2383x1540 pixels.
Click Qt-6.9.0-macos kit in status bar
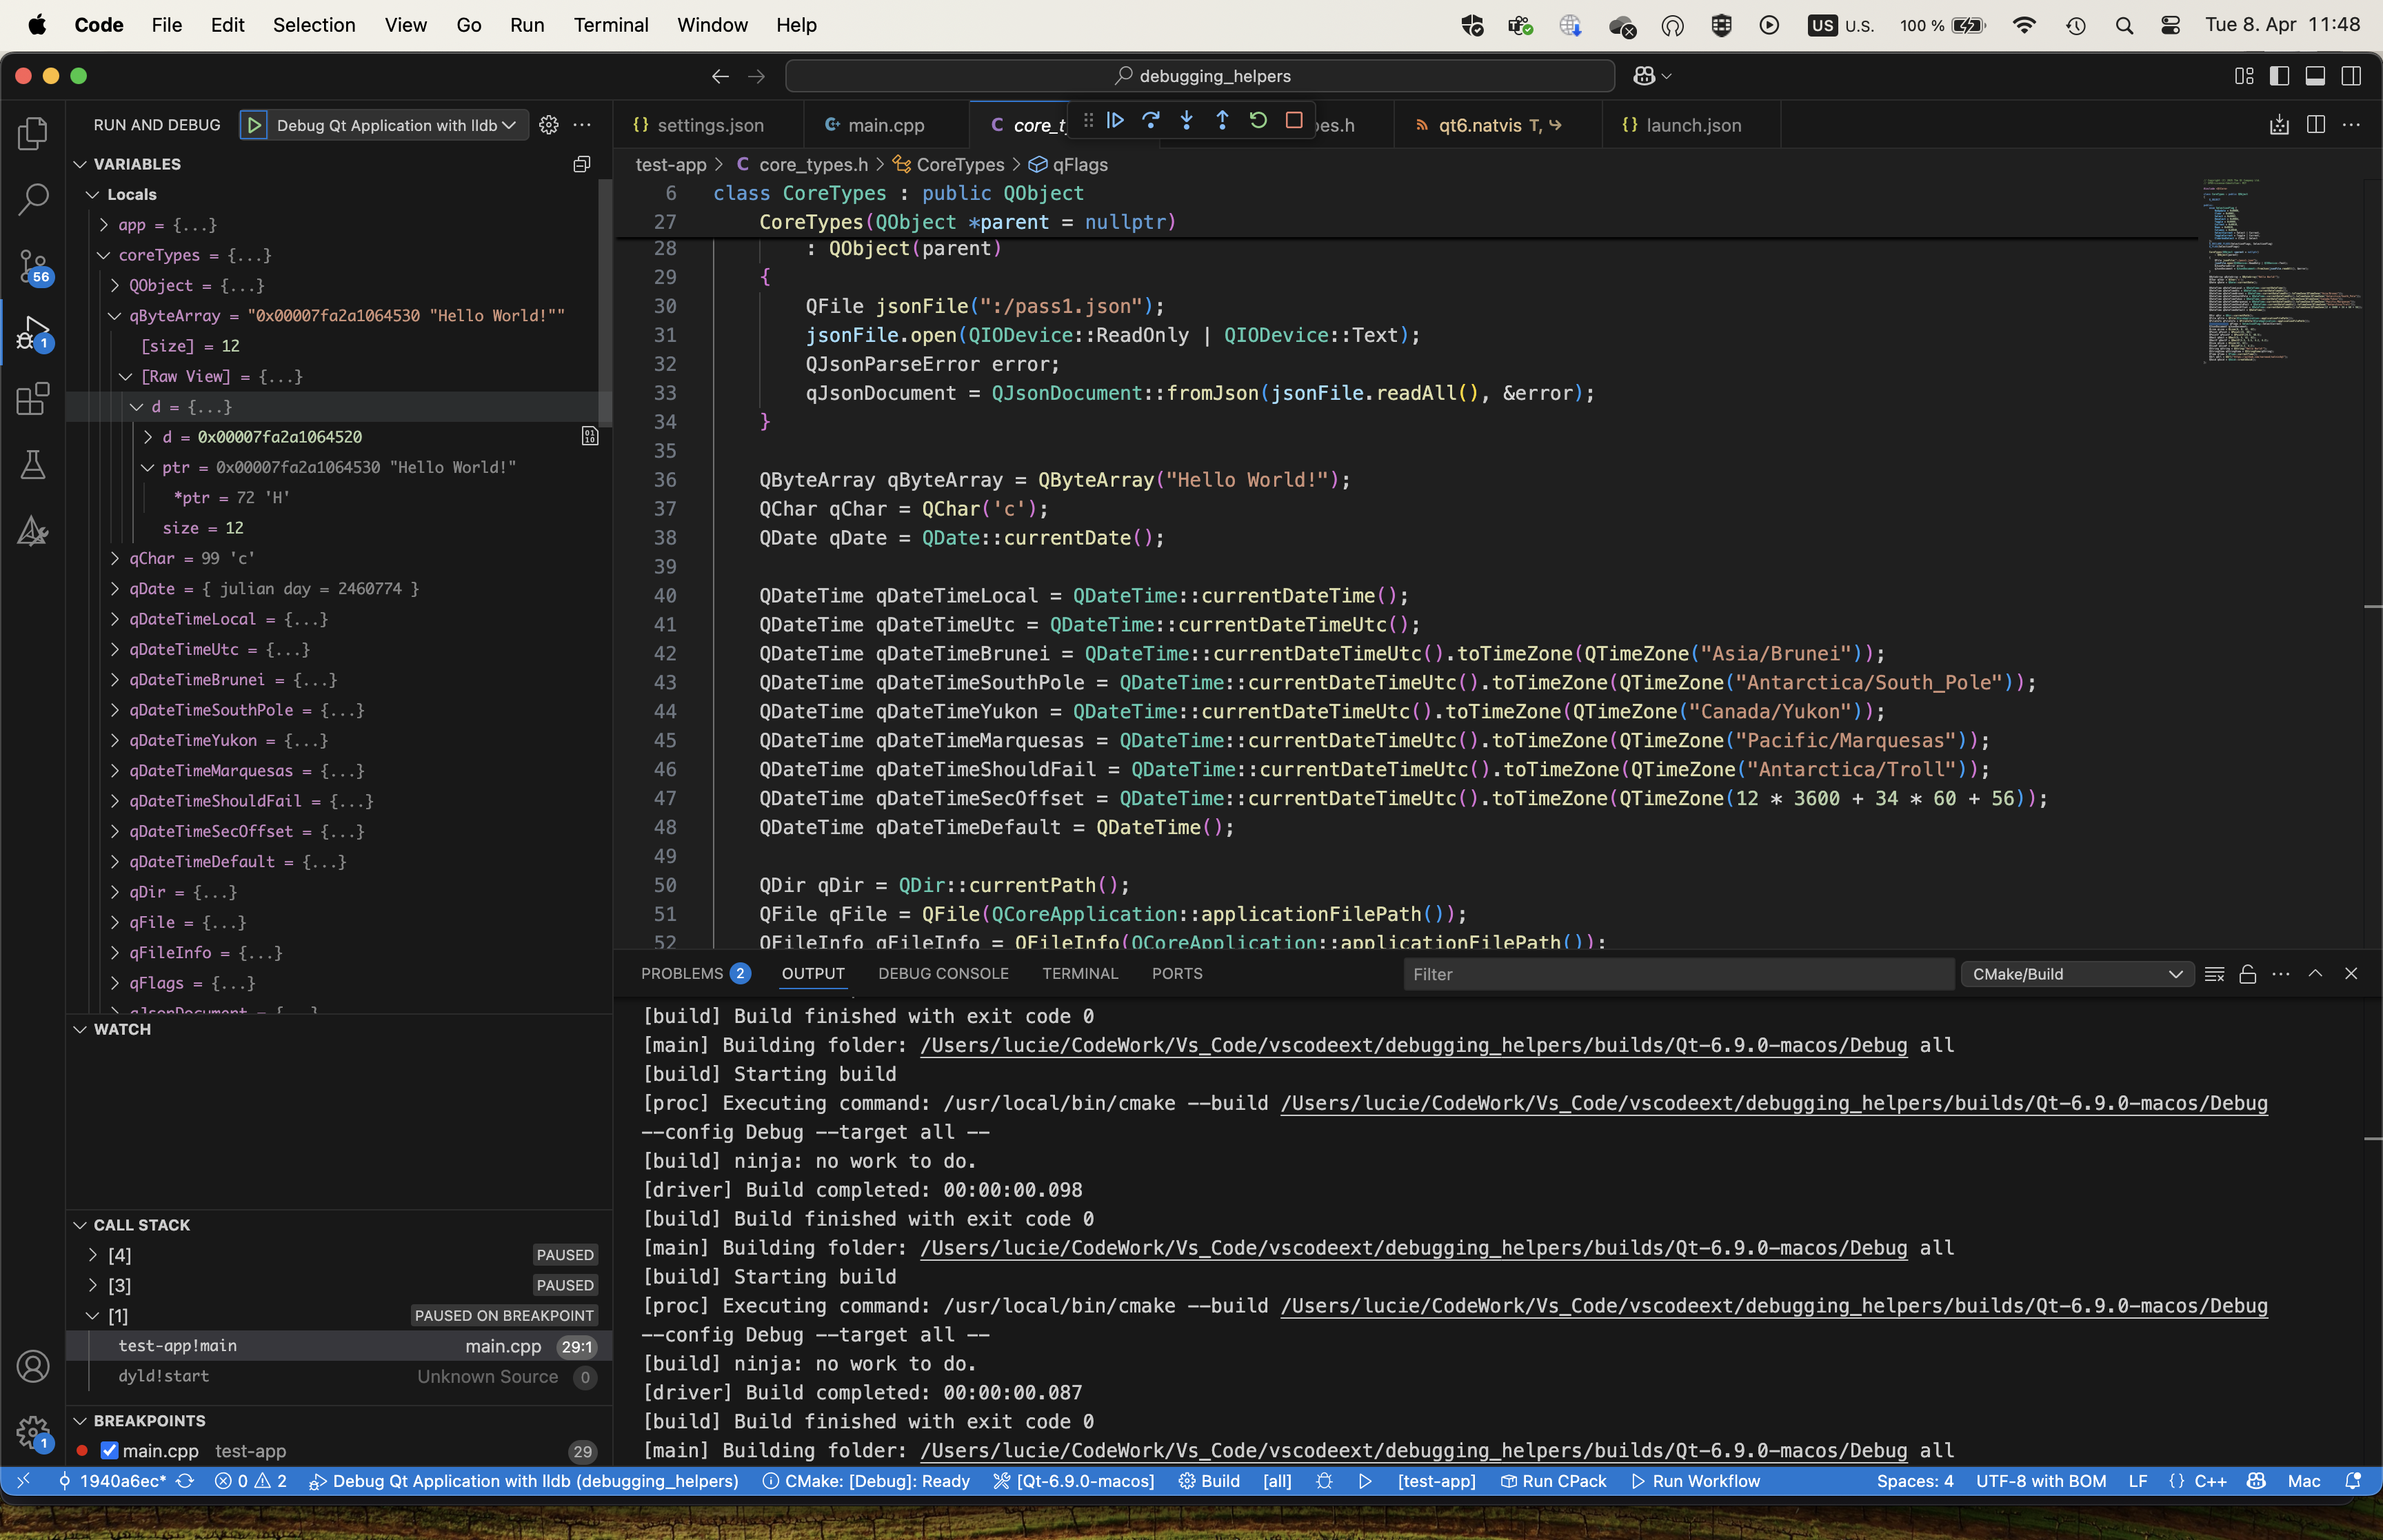(1073, 1481)
